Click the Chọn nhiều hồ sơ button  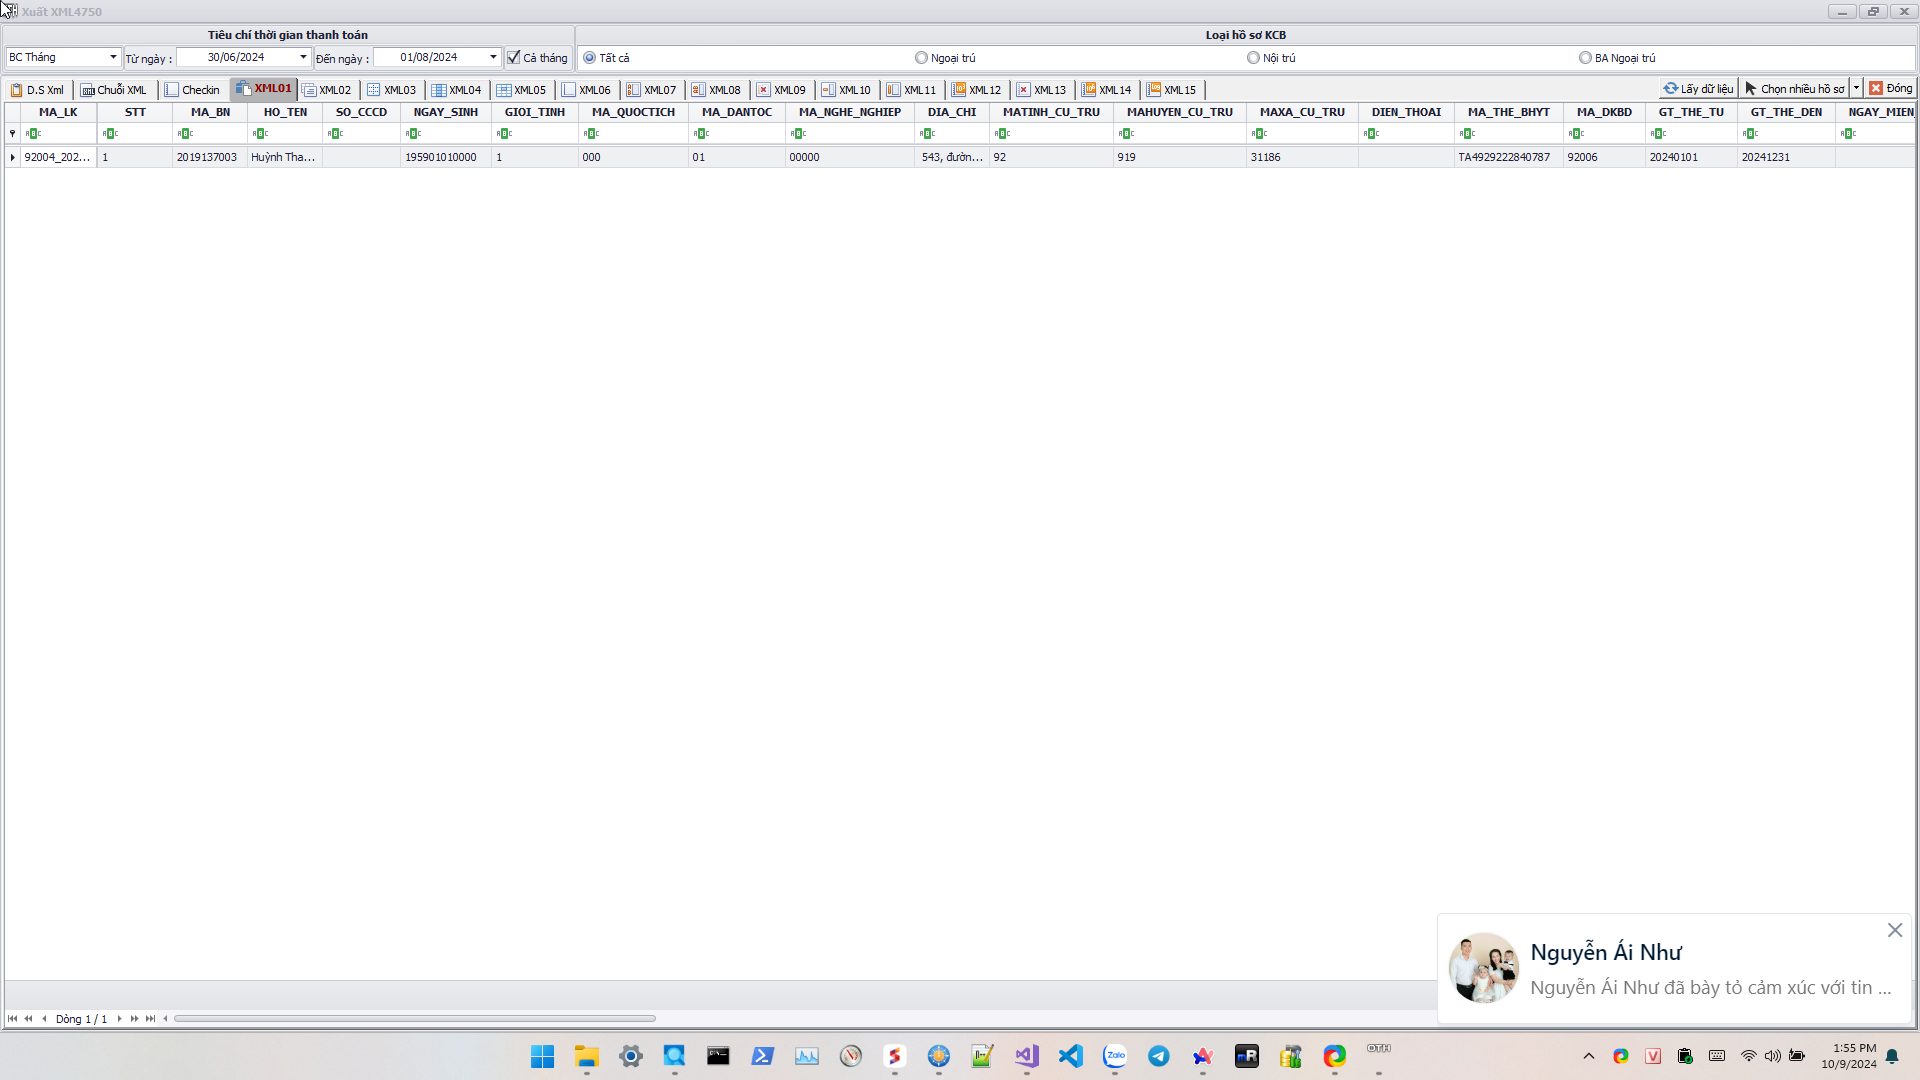1794,89
